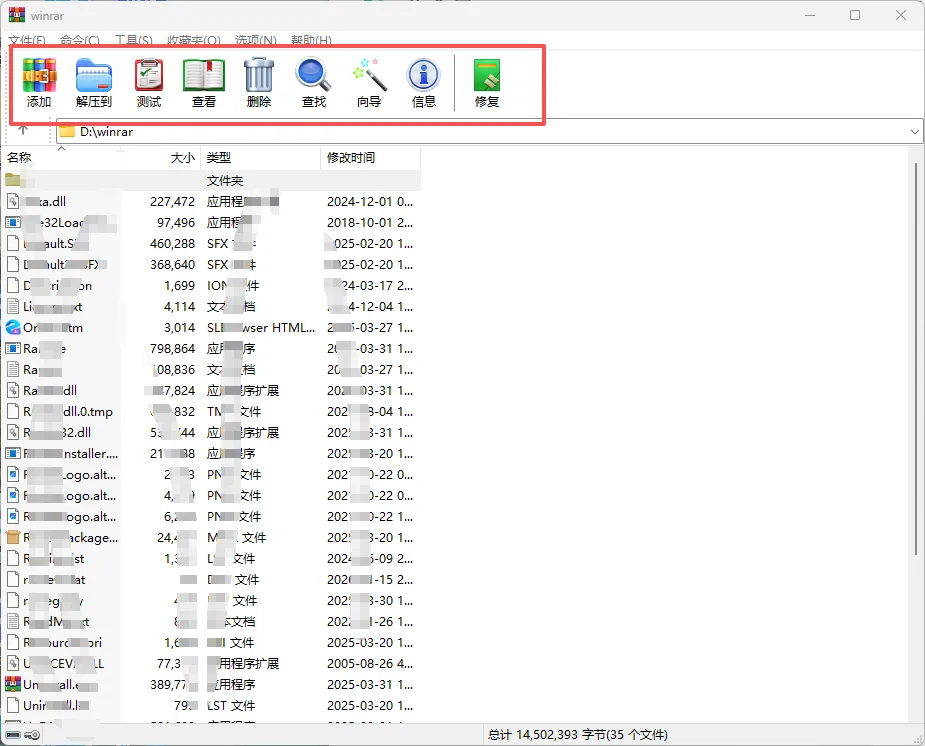Select the file sized 3,014
The image size is (925, 746).
pos(211,327)
